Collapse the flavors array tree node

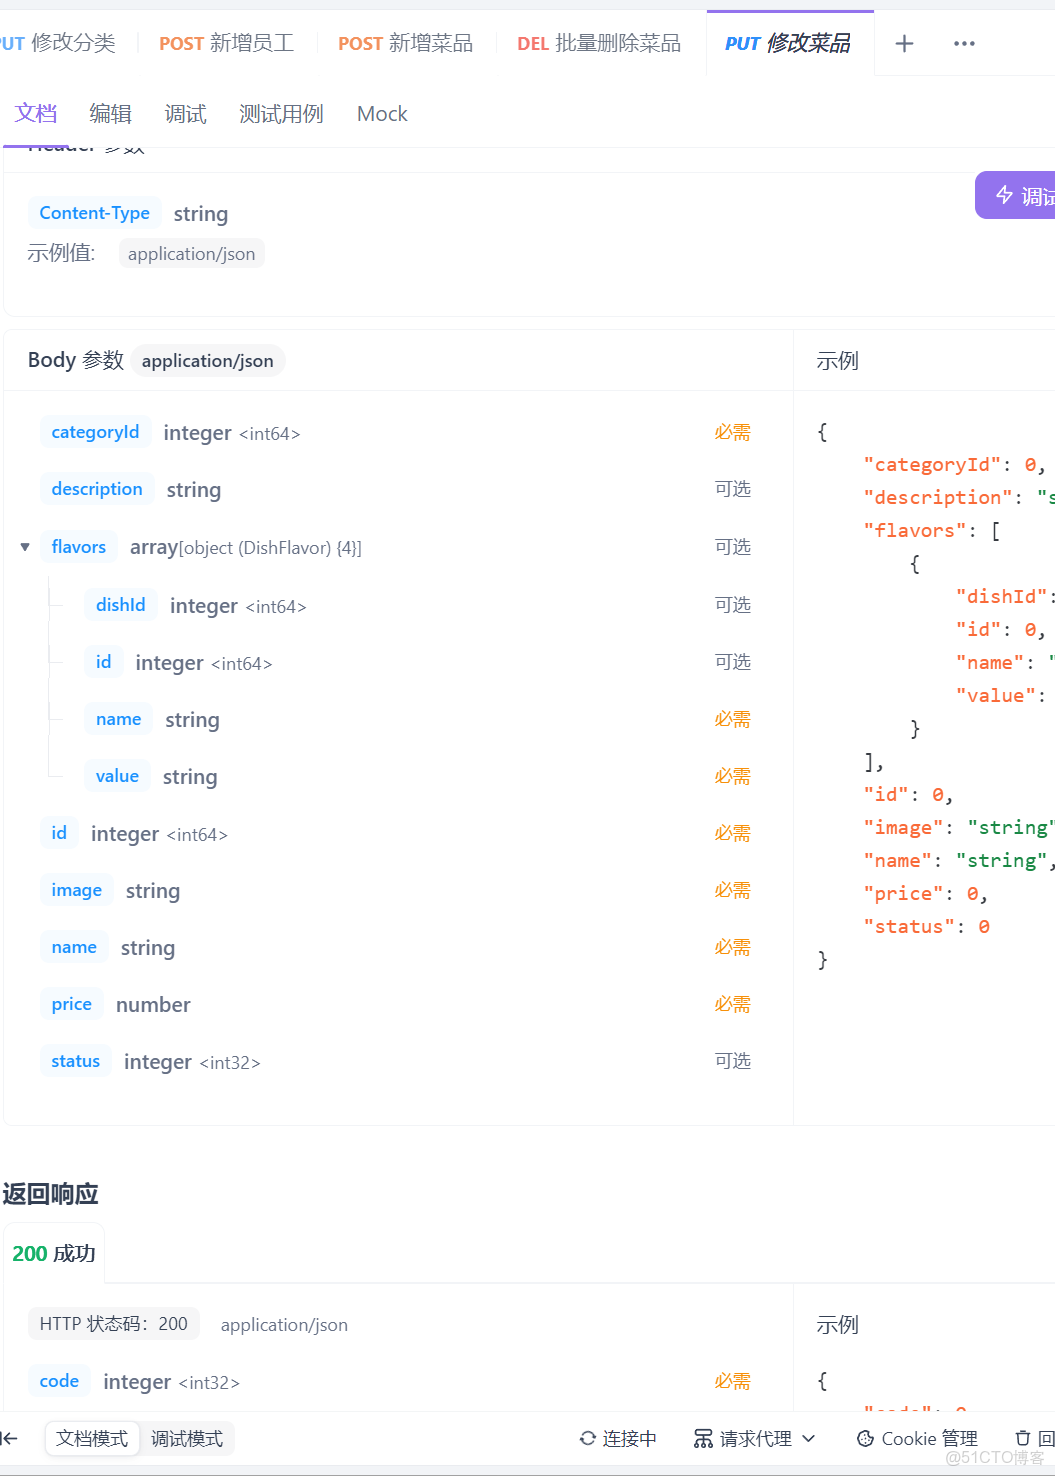point(25,547)
